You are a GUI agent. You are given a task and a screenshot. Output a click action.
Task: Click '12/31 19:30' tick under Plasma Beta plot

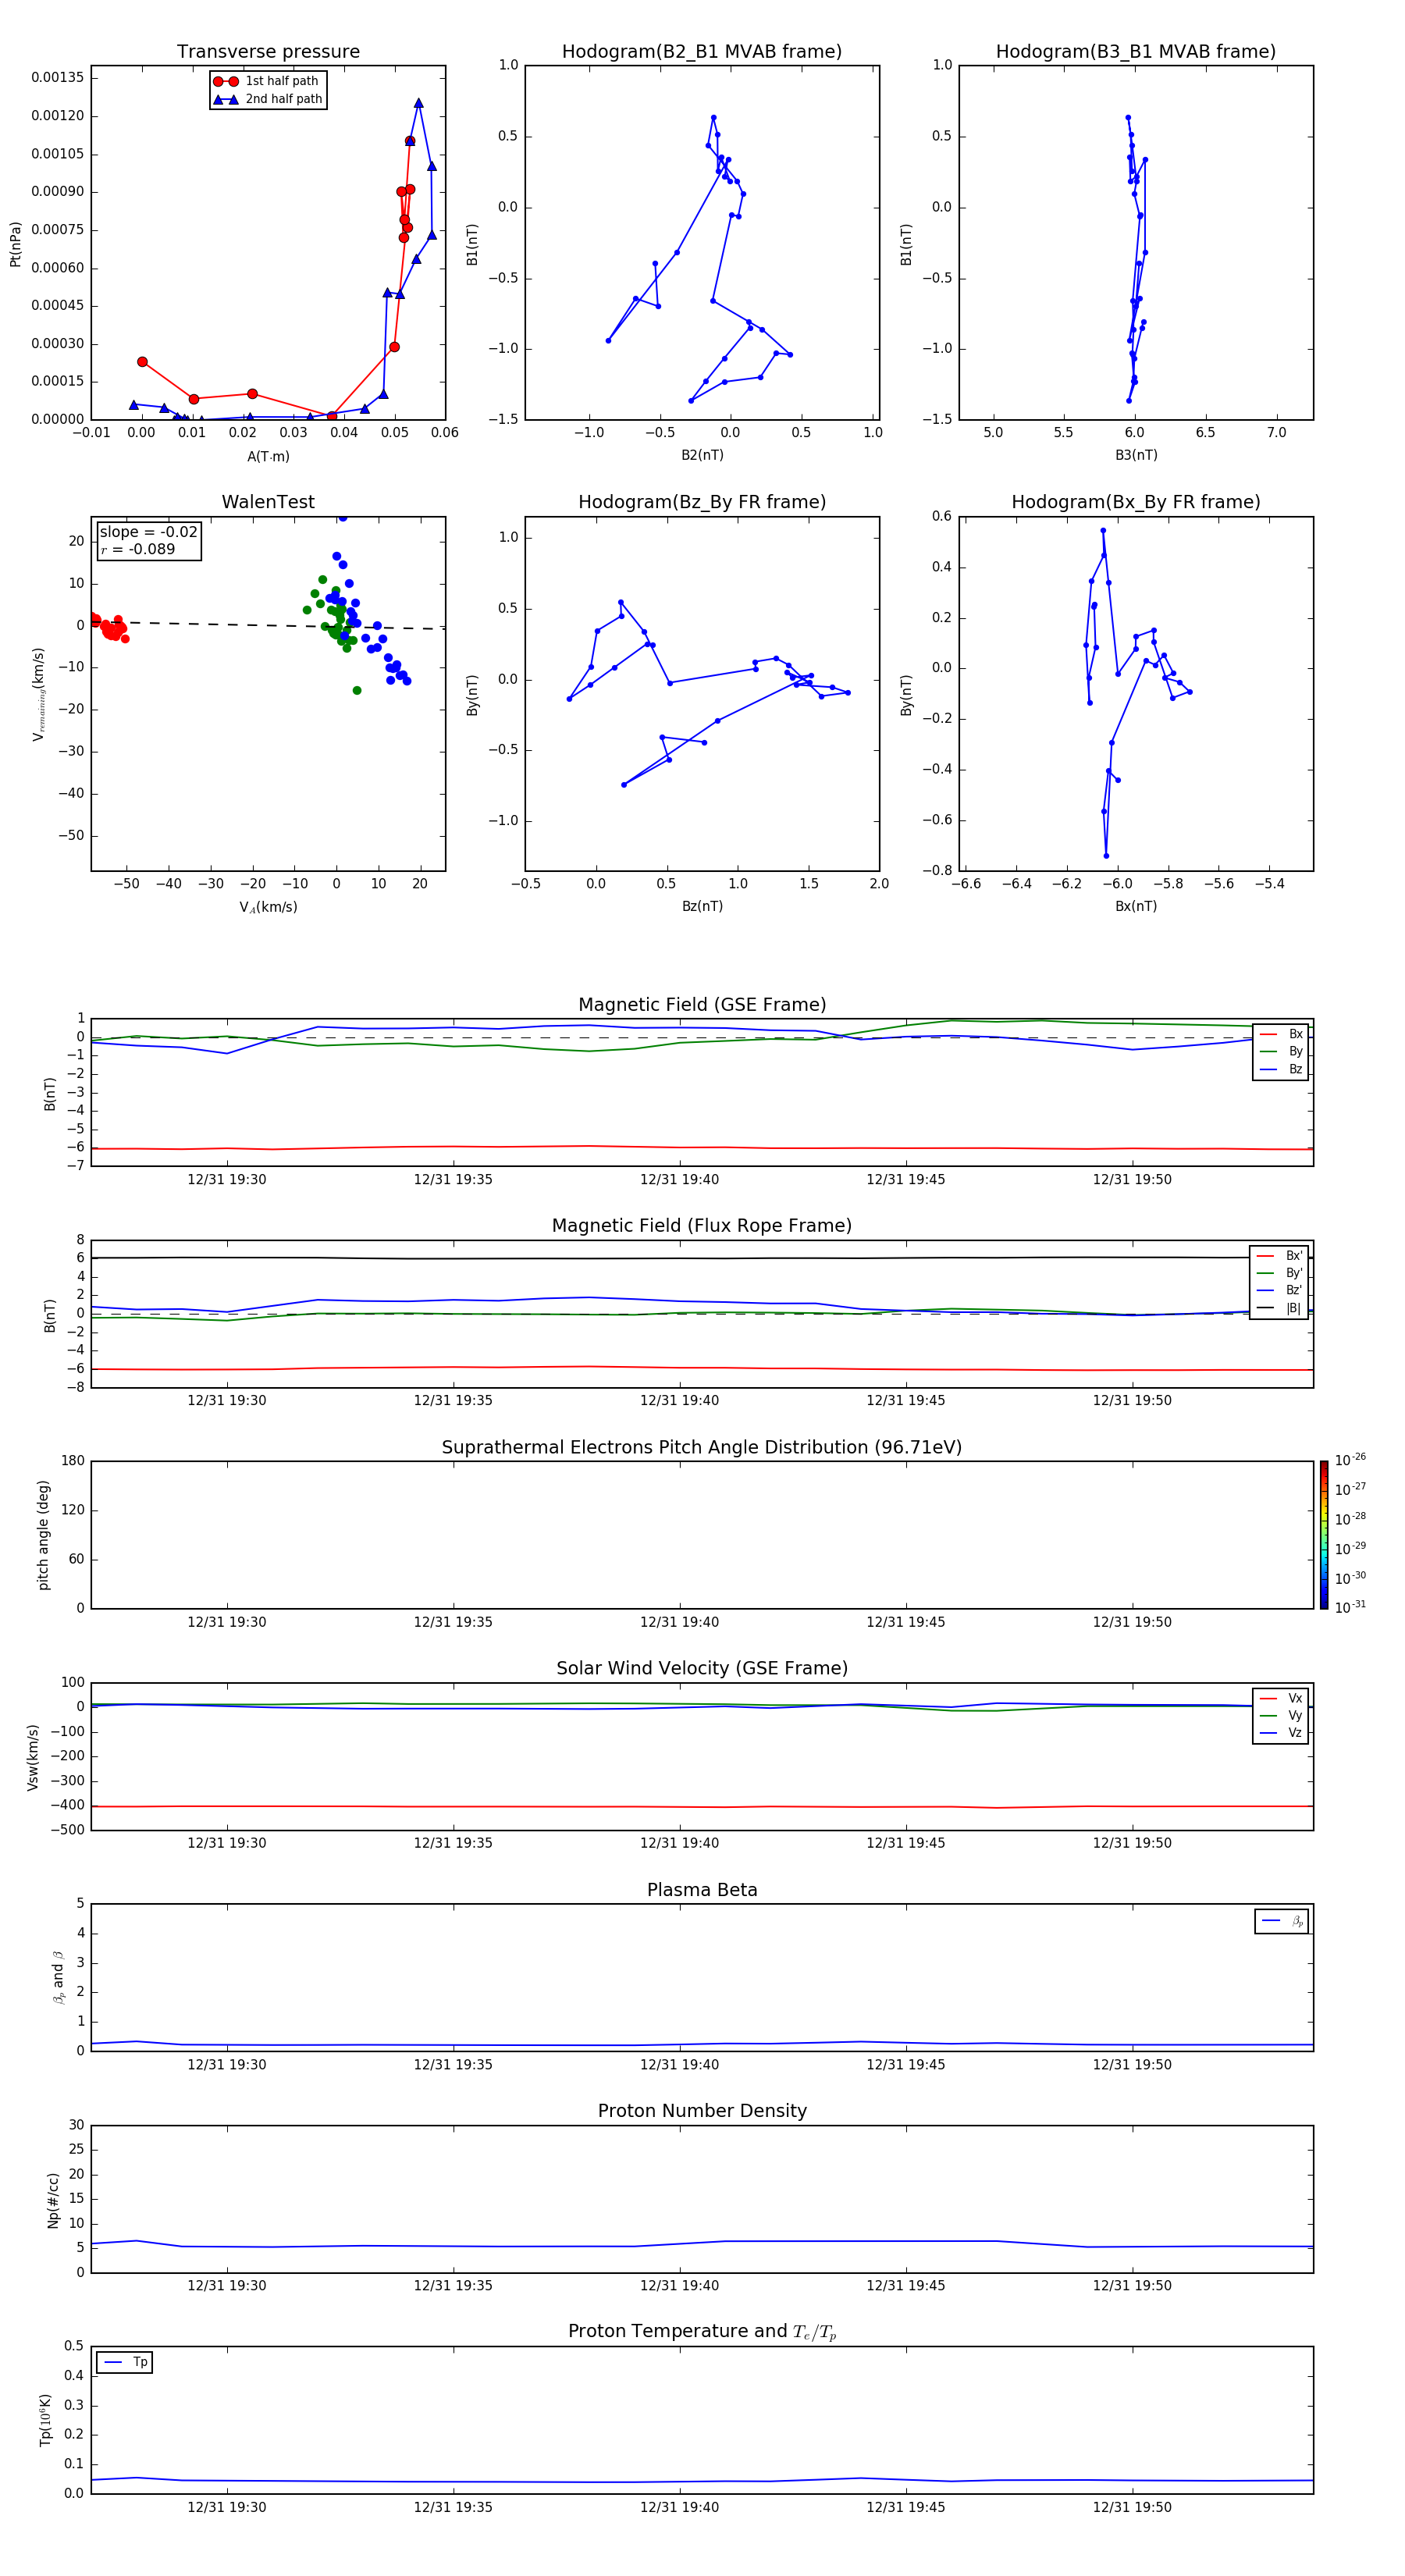(x=227, y=2064)
